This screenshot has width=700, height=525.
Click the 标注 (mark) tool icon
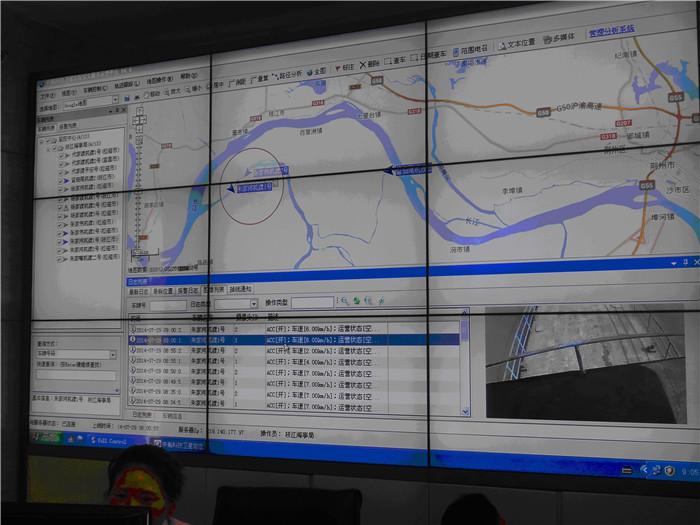coord(337,67)
